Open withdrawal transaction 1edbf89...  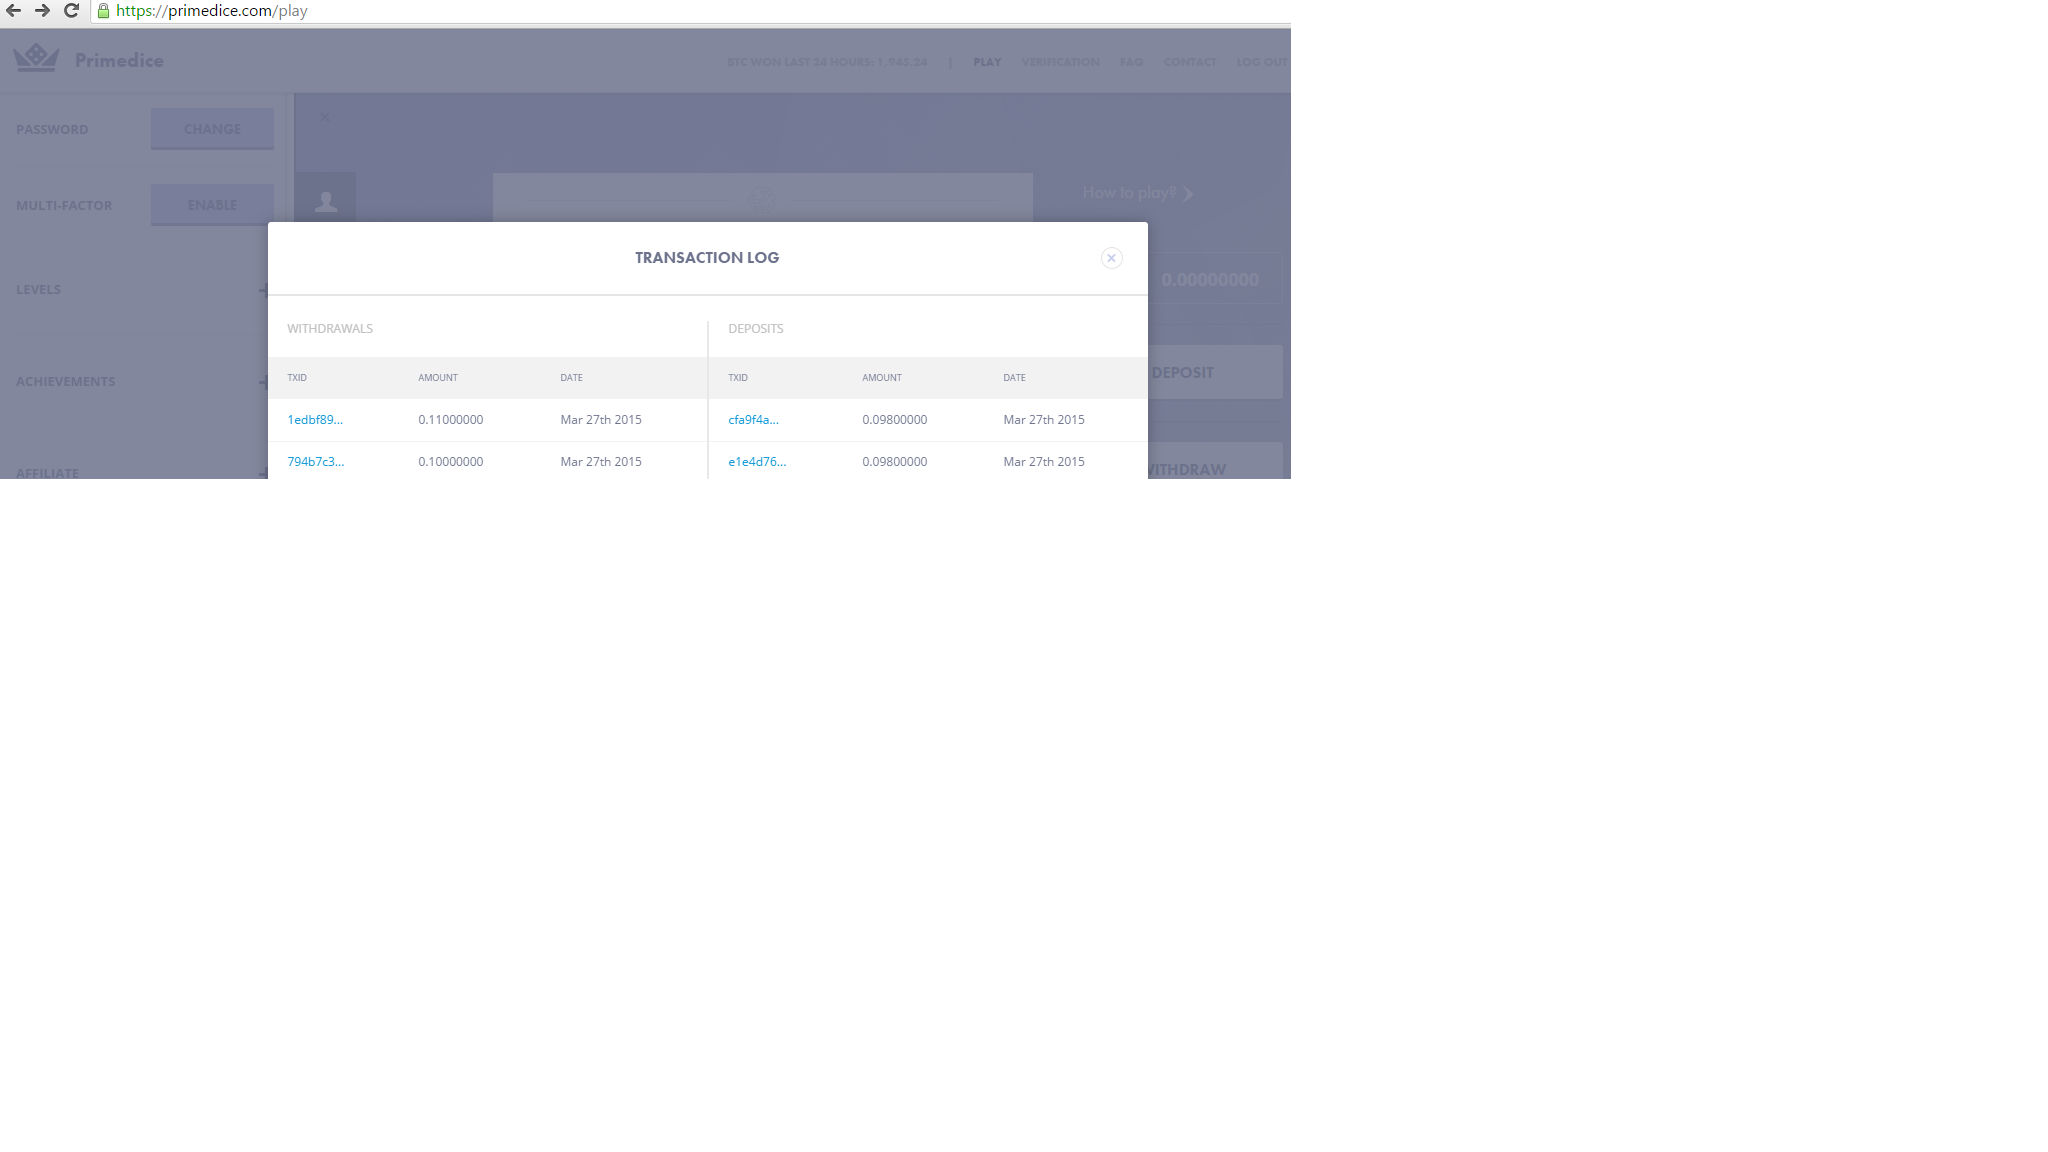[x=315, y=420]
